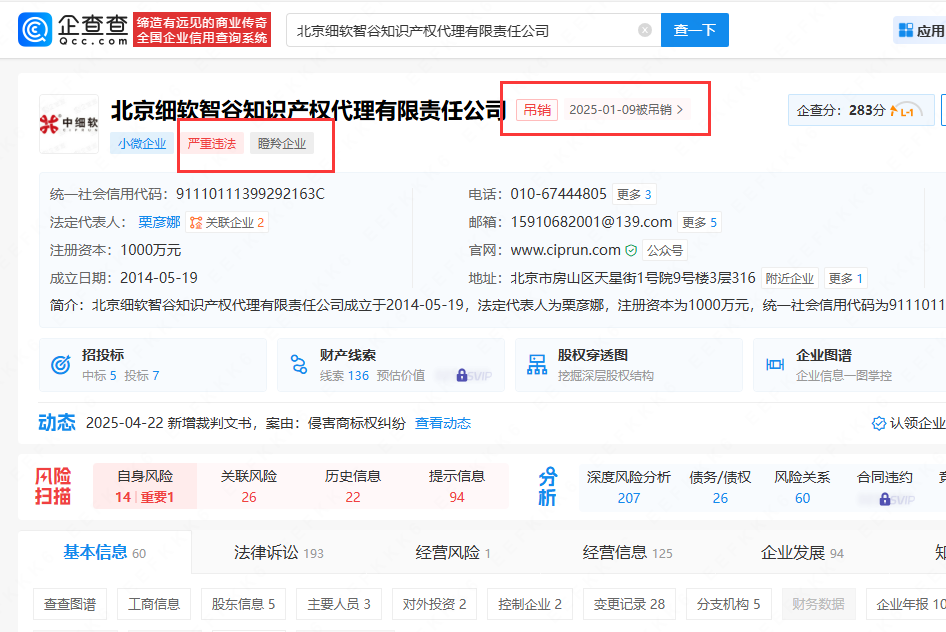Click the 认领企业 claim enterprise icon
The width and height of the screenshot is (946, 632).
[879, 423]
